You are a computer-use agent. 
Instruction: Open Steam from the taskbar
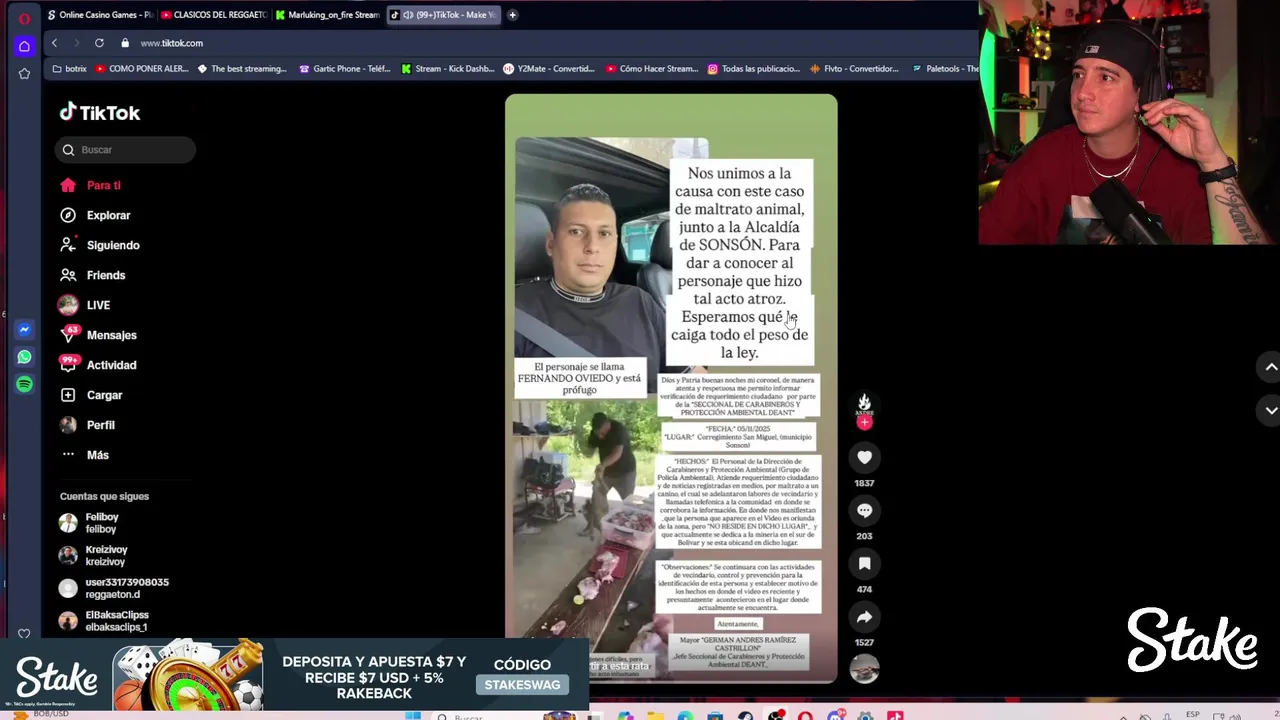pos(746,716)
